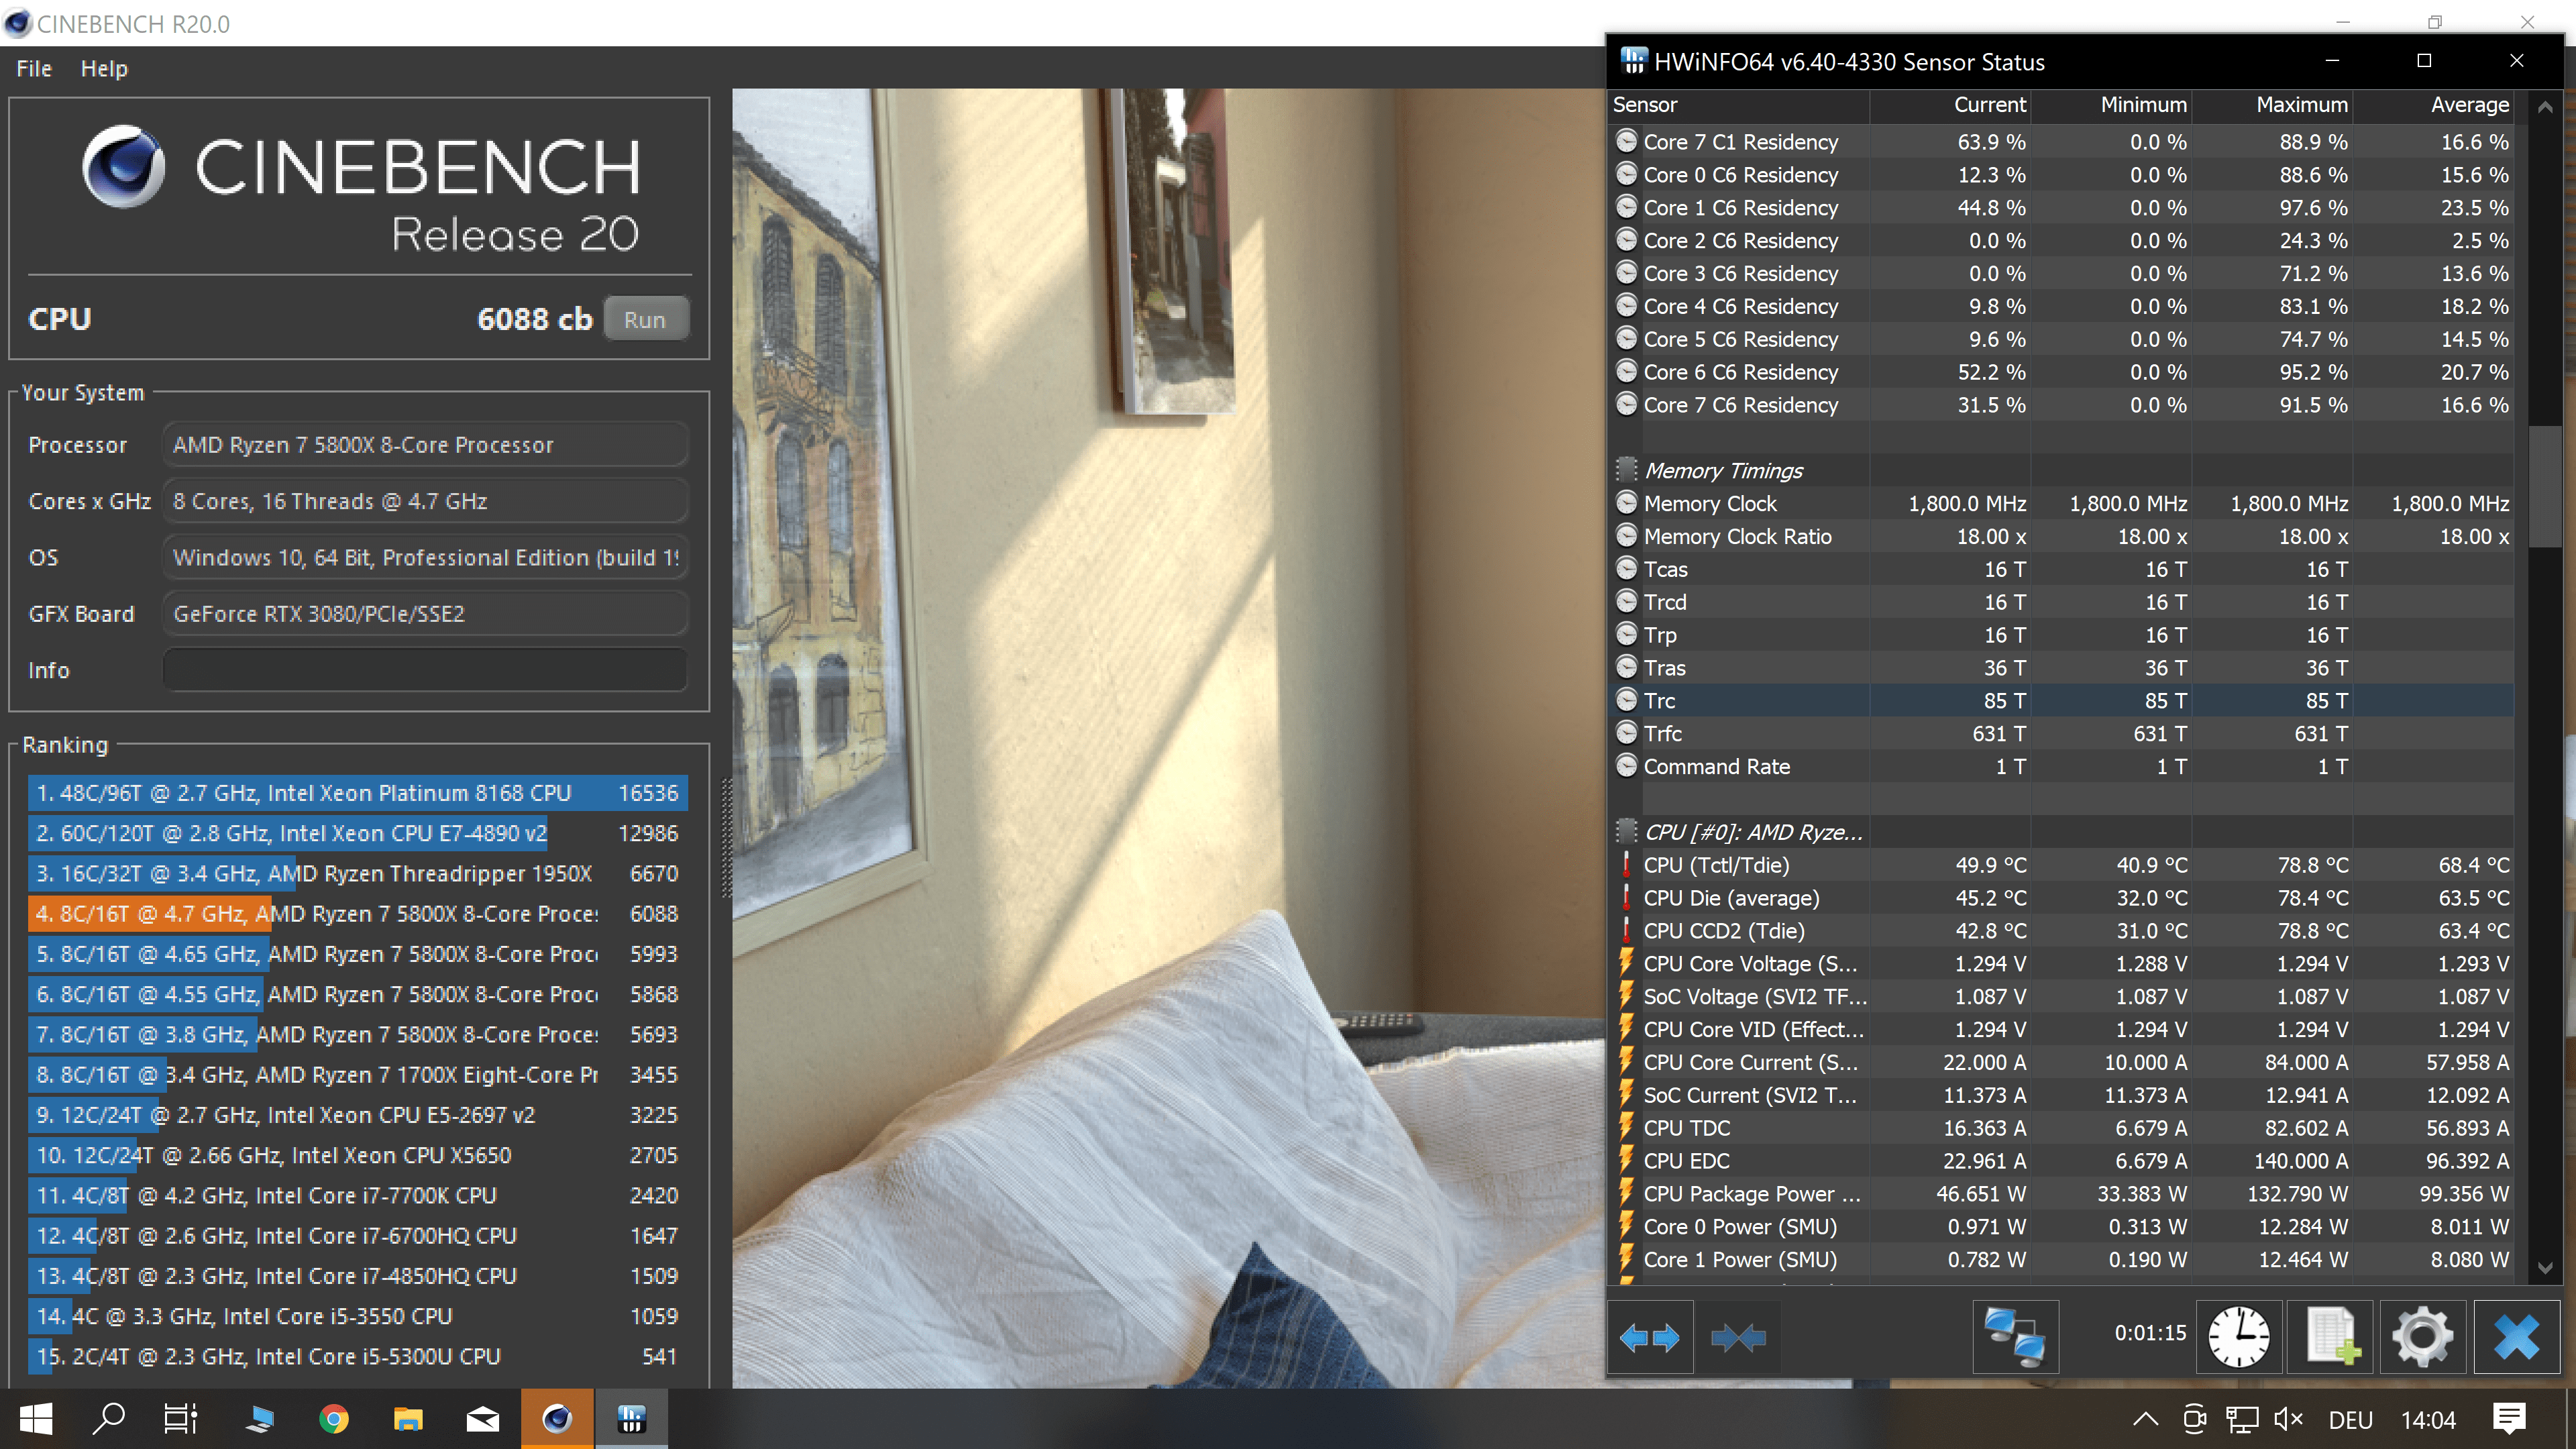Click the logging sheet icon with plus
Viewport: 2576px width, 1449px height.
click(2331, 1337)
